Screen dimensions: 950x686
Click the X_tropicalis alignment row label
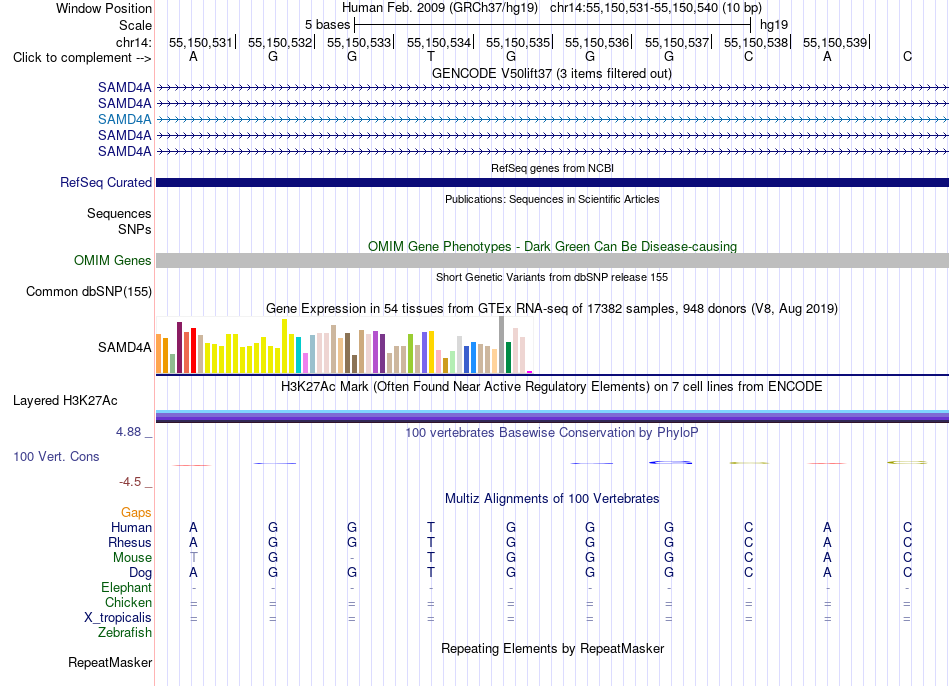point(118,618)
